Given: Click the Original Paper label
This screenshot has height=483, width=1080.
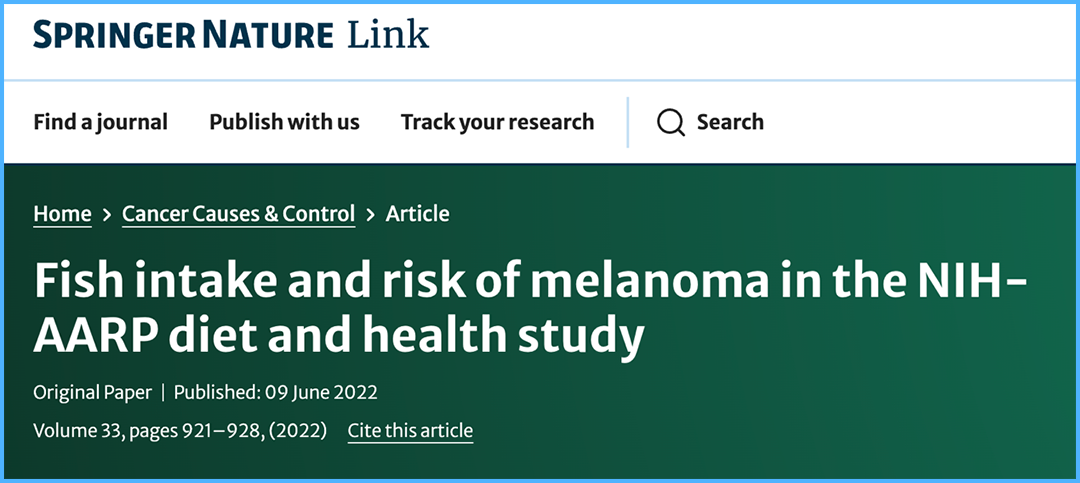Looking at the screenshot, I should (92, 393).
